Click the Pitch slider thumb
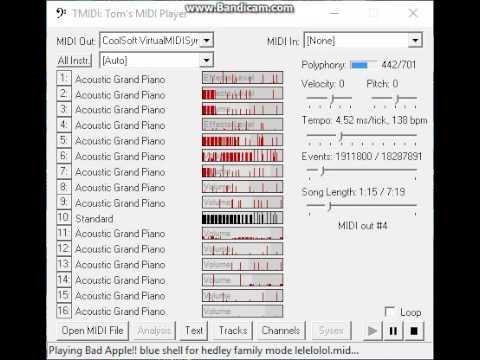Screen dimensions: 480x360 coord(397,99)
